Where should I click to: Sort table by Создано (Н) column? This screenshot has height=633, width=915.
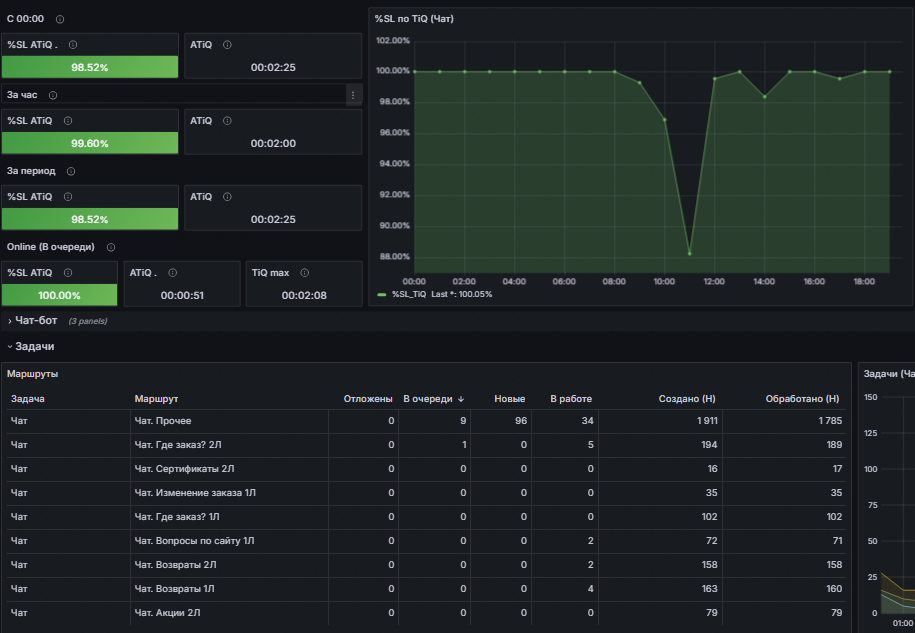point(687,399)
